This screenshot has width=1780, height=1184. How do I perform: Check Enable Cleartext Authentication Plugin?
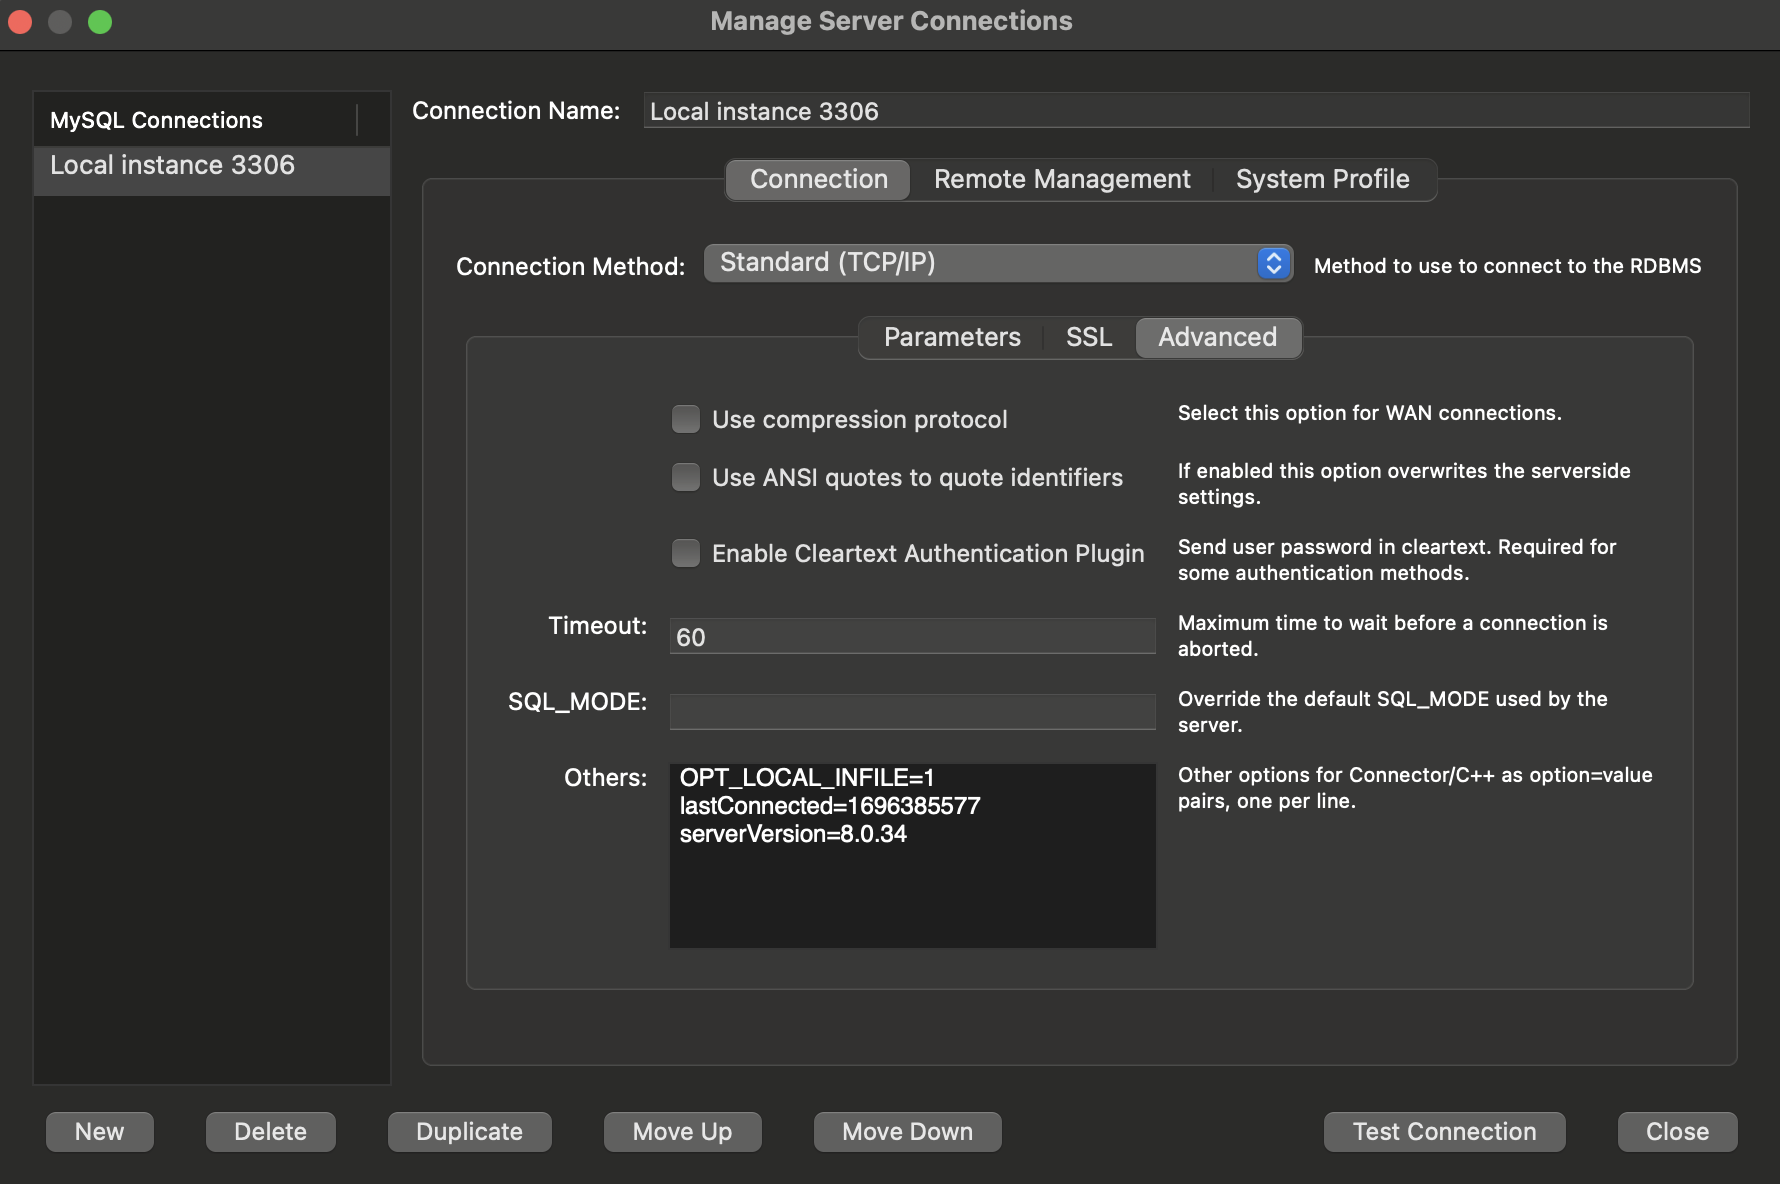[686, 553]
